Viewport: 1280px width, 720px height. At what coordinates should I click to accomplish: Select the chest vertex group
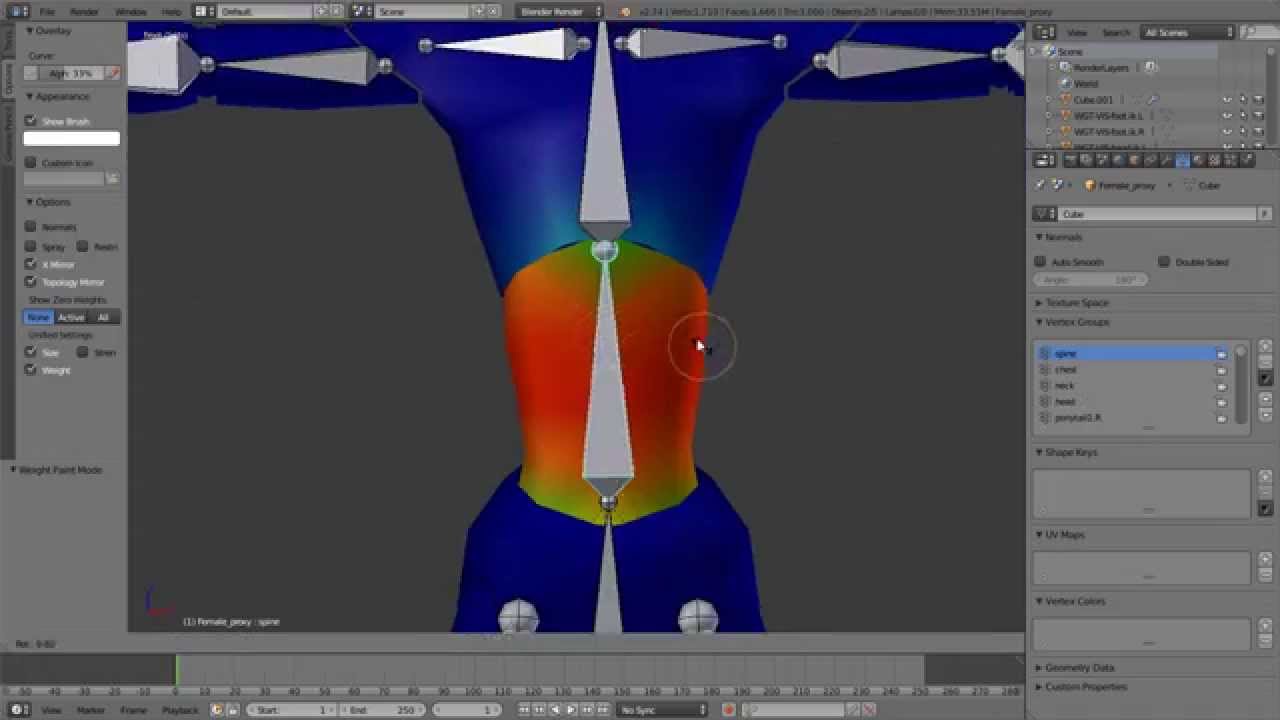pyautogui.click(x=1130, y=370)
